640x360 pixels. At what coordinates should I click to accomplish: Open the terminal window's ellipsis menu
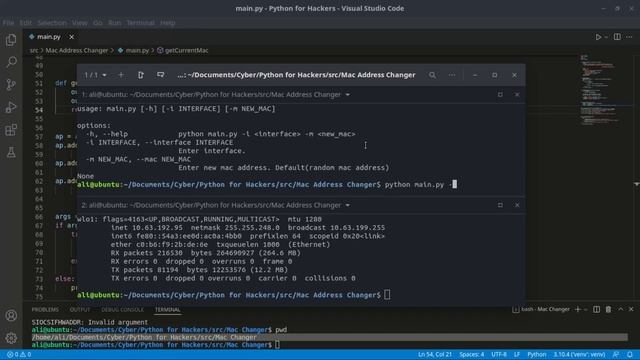click(x=452, y=75)
